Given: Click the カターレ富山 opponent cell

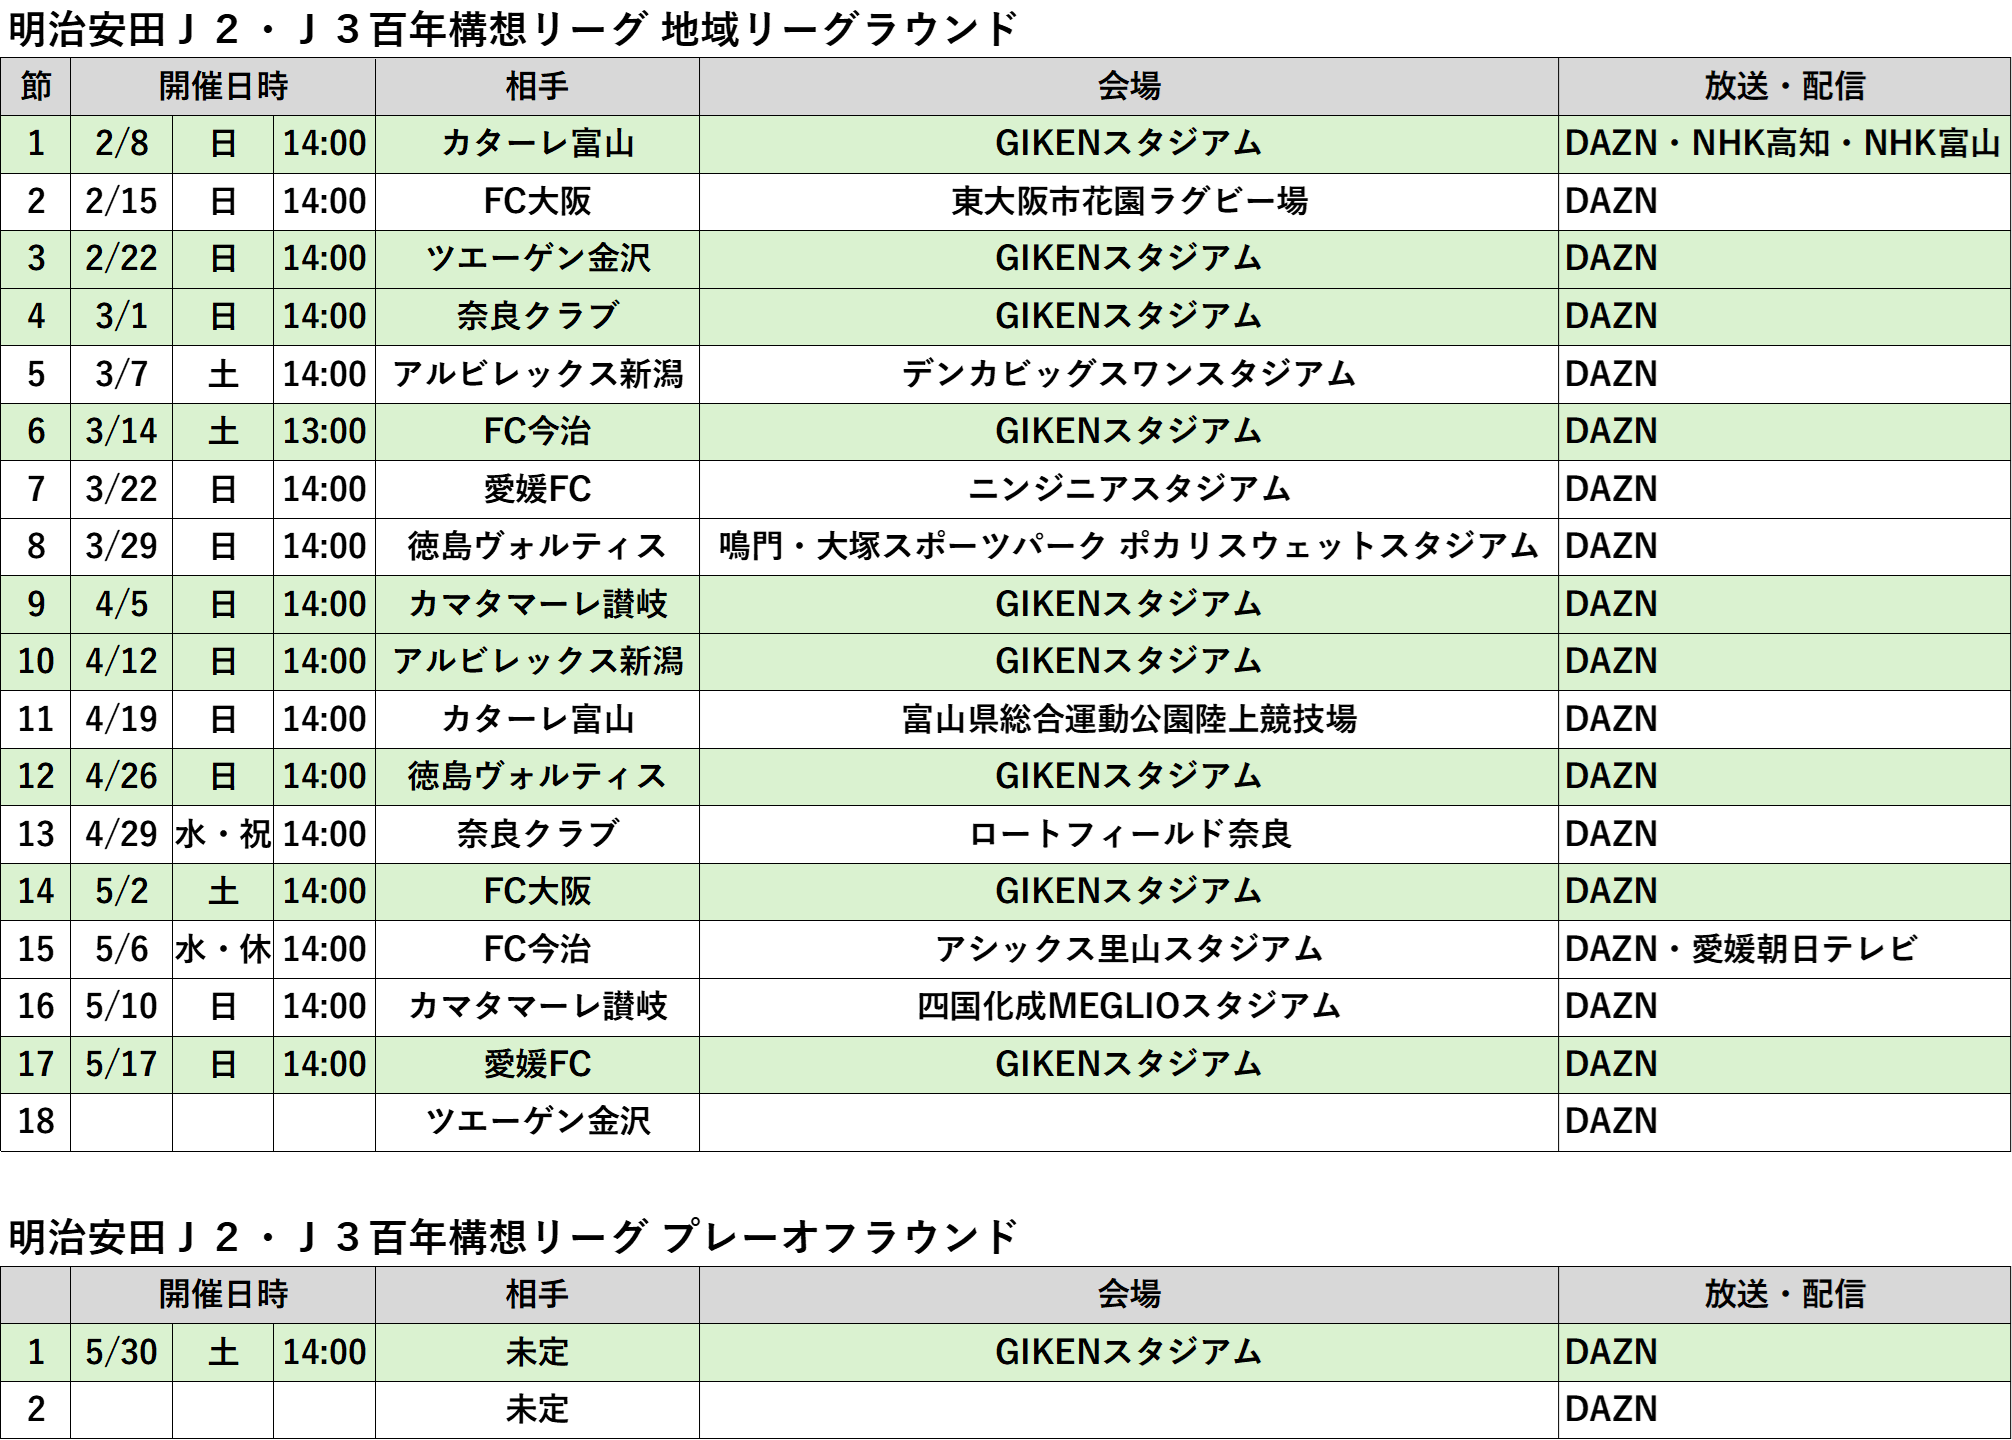Looking at the screenshot, I should click(x=537, y=144).
